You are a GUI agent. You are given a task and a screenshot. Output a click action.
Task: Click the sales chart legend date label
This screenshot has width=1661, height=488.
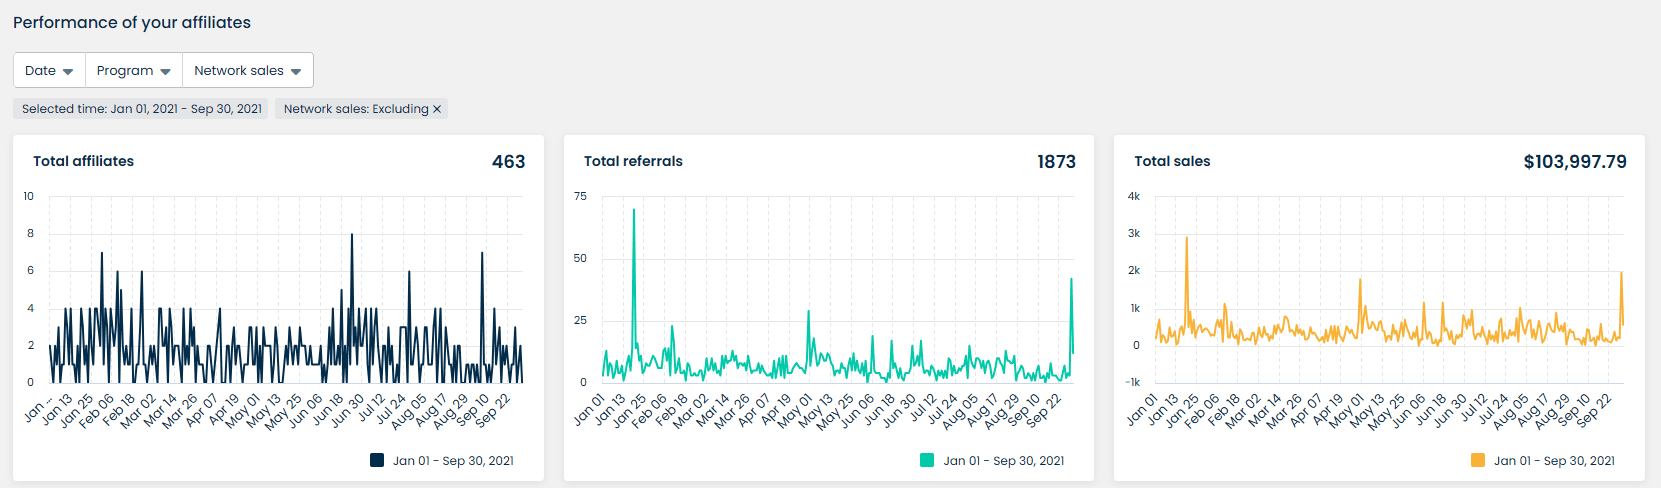pyautogui.click(x=1554, y=461)
